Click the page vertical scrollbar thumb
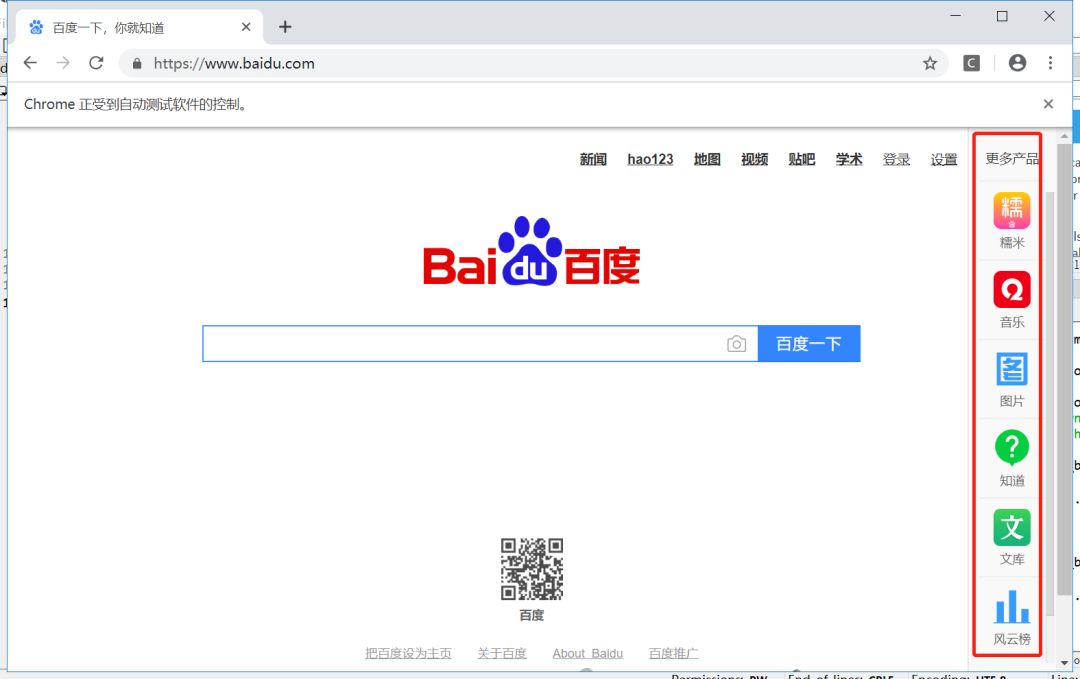Screen dimensions: 1080x679 (x=1064, y=370)
